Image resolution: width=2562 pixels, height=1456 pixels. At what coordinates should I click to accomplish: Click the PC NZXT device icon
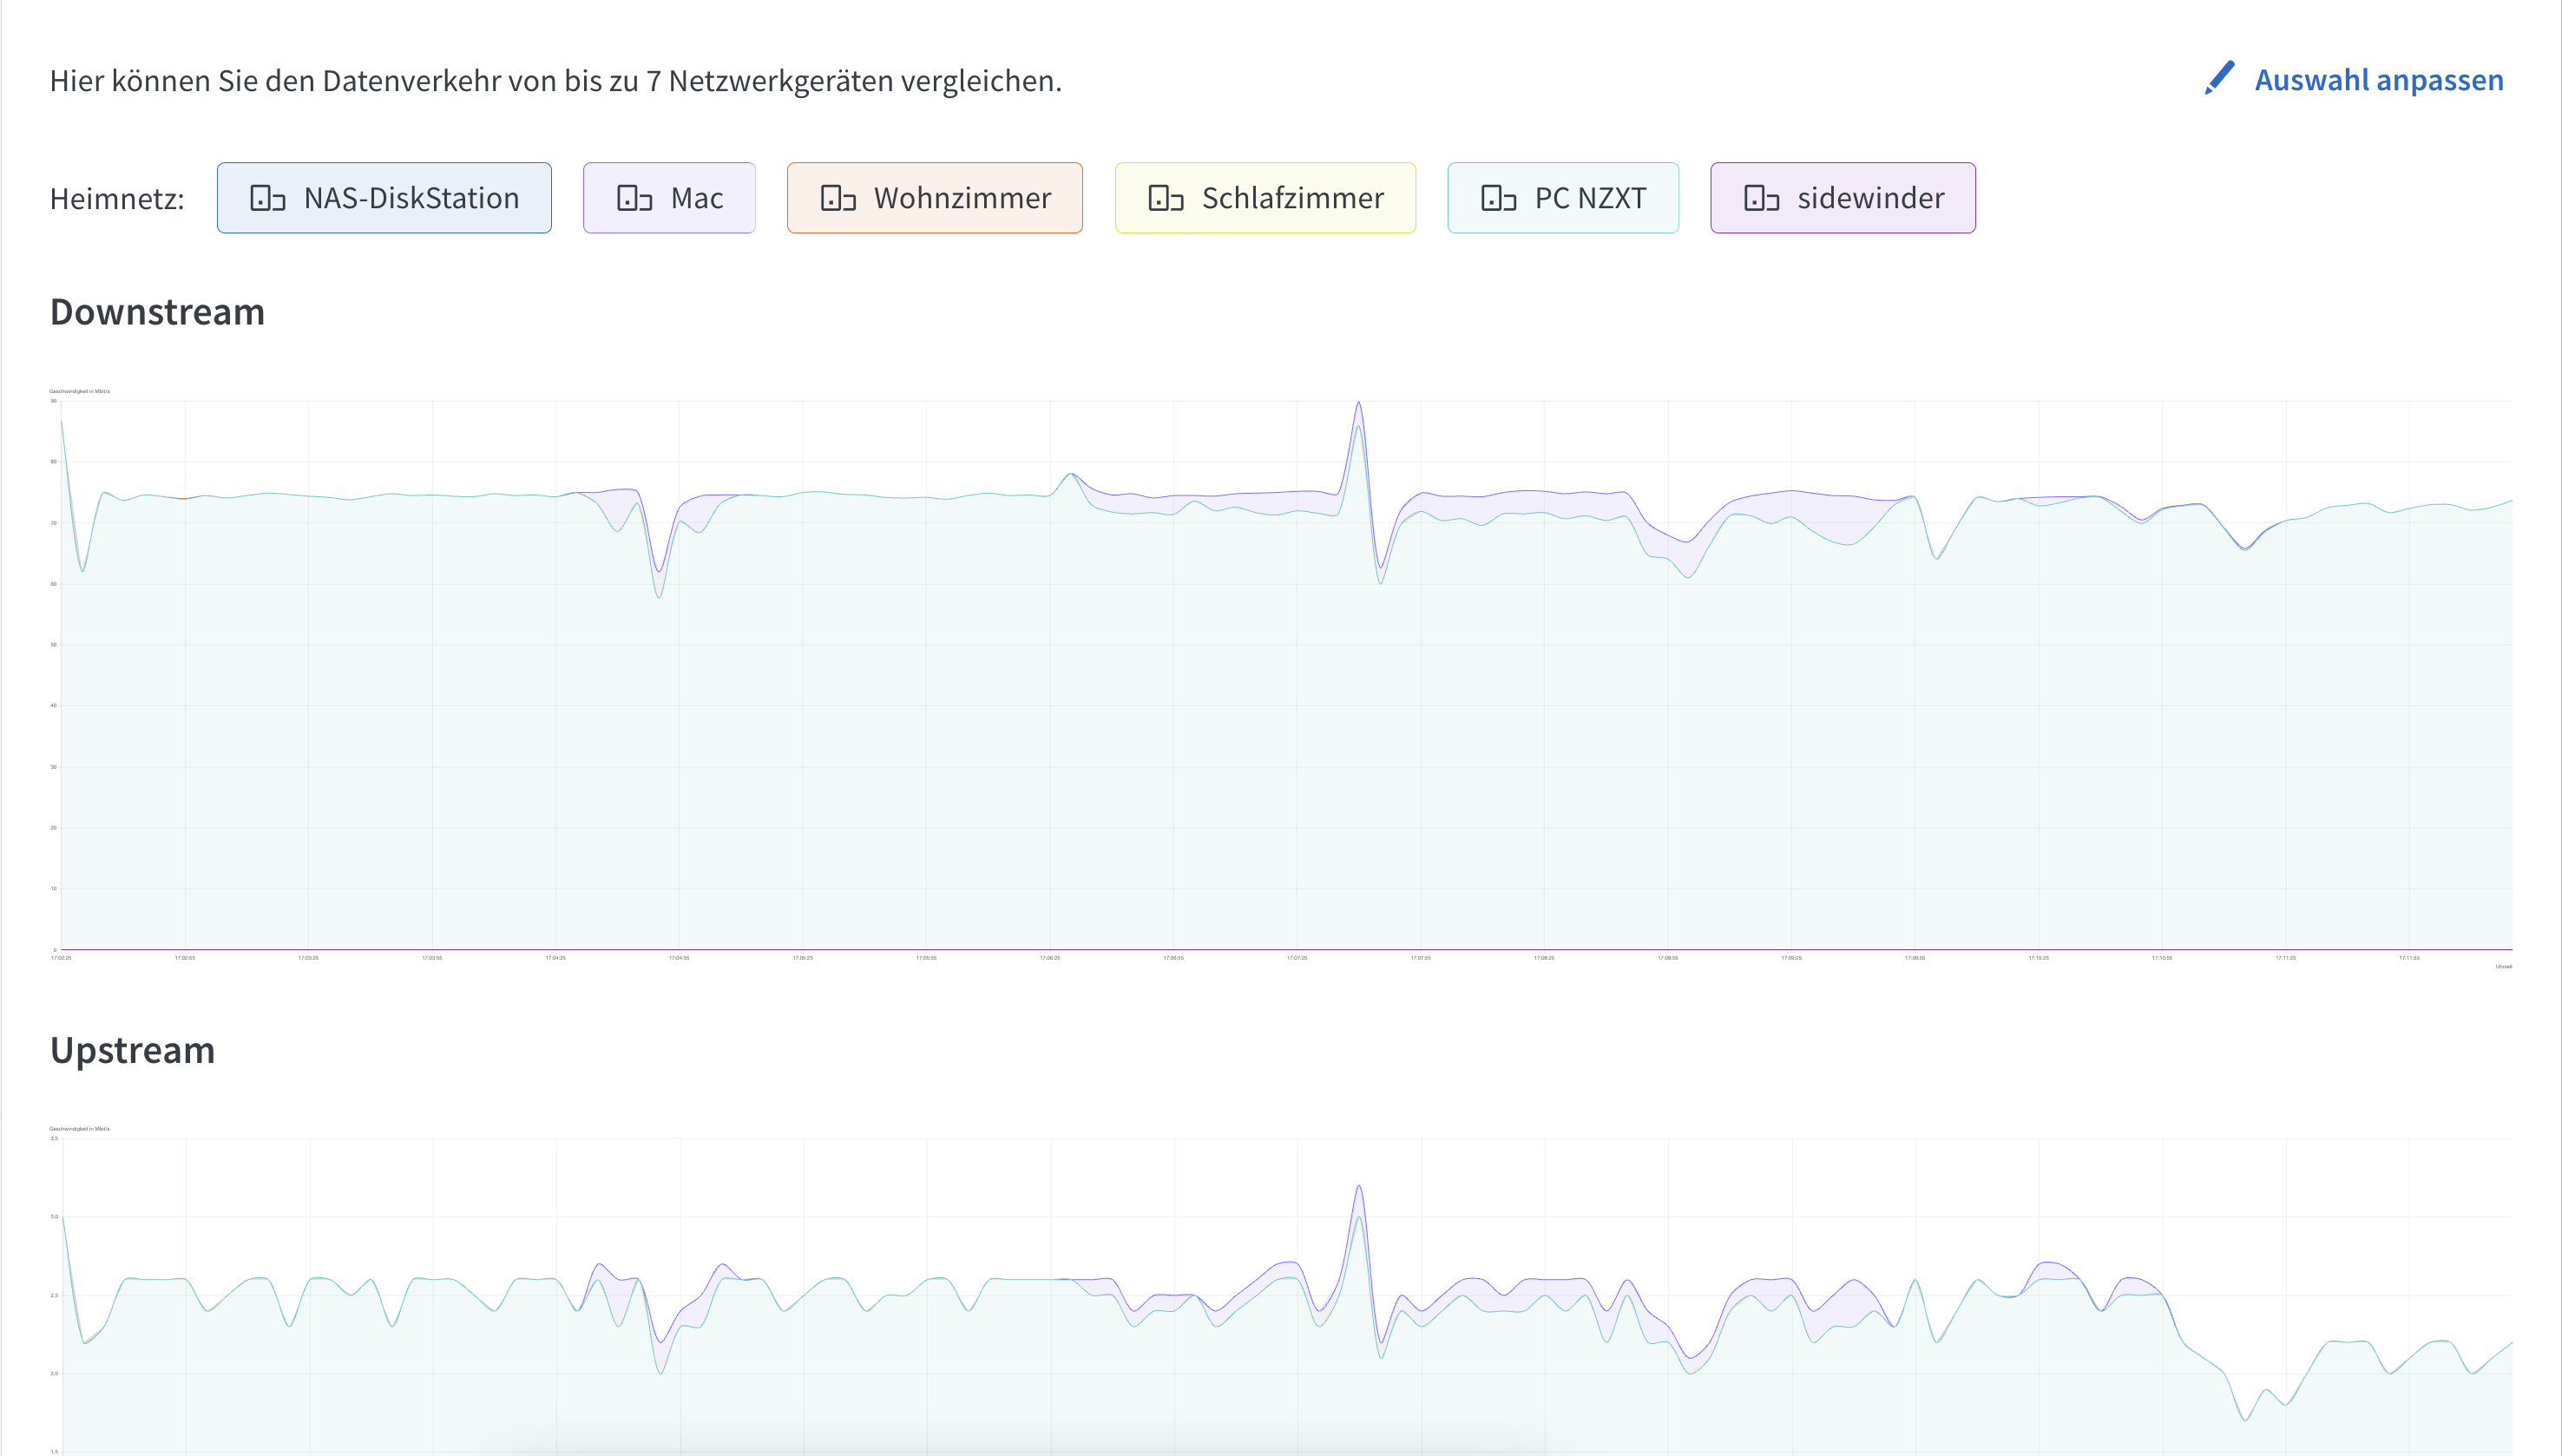point(1498,198)
